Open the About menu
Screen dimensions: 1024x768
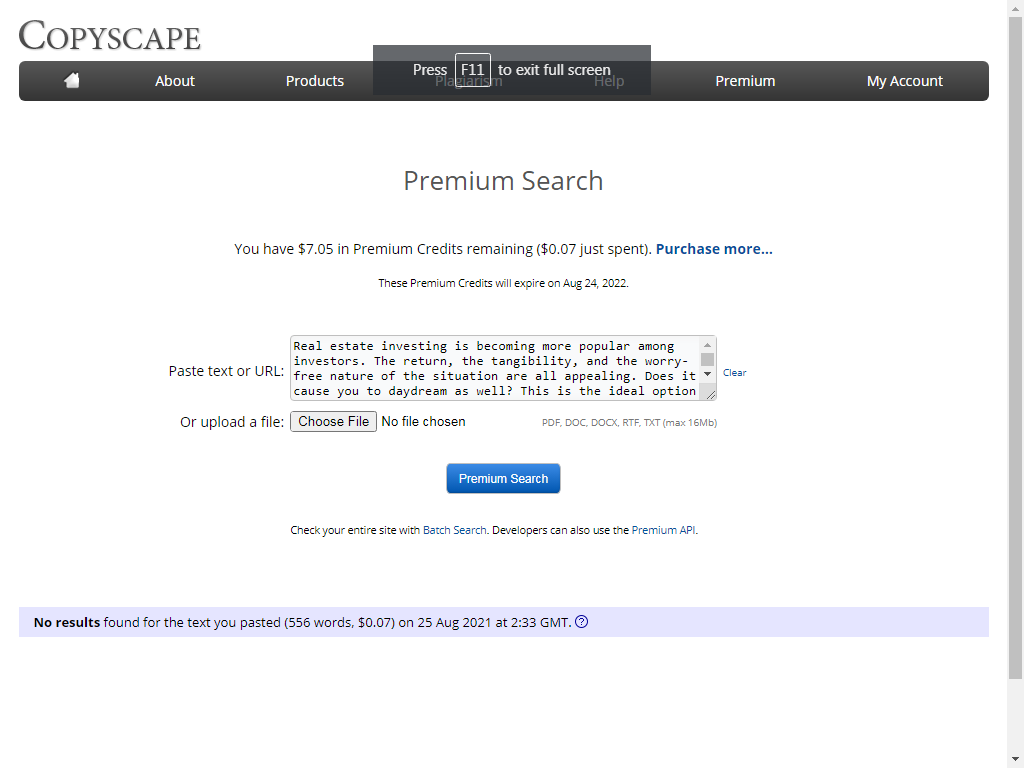coord(174,81)
